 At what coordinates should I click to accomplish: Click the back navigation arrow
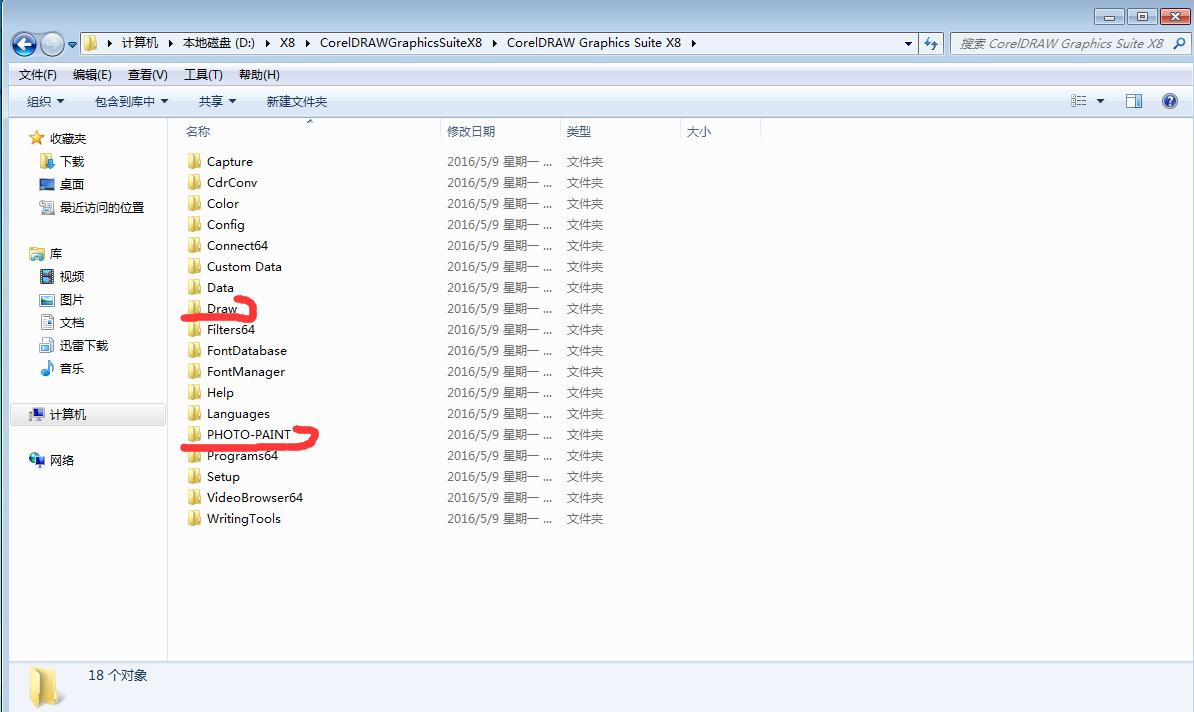click(22, 44)
